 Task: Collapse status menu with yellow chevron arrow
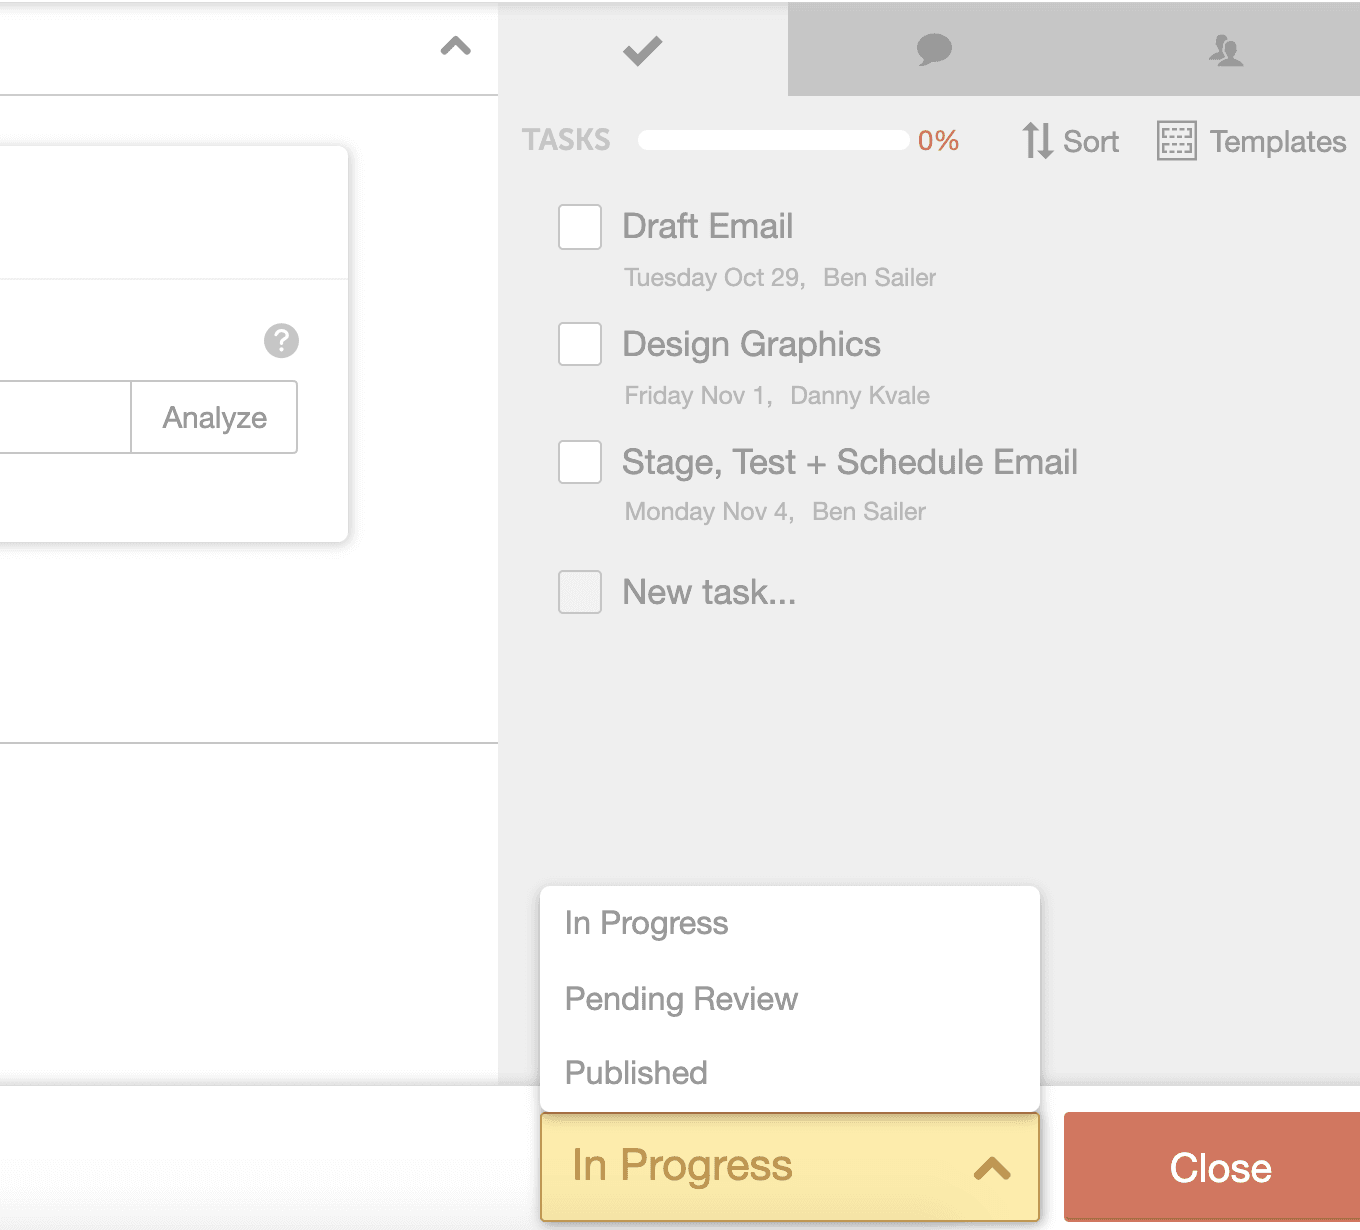pyautogui.click(x=992, y=1168)
